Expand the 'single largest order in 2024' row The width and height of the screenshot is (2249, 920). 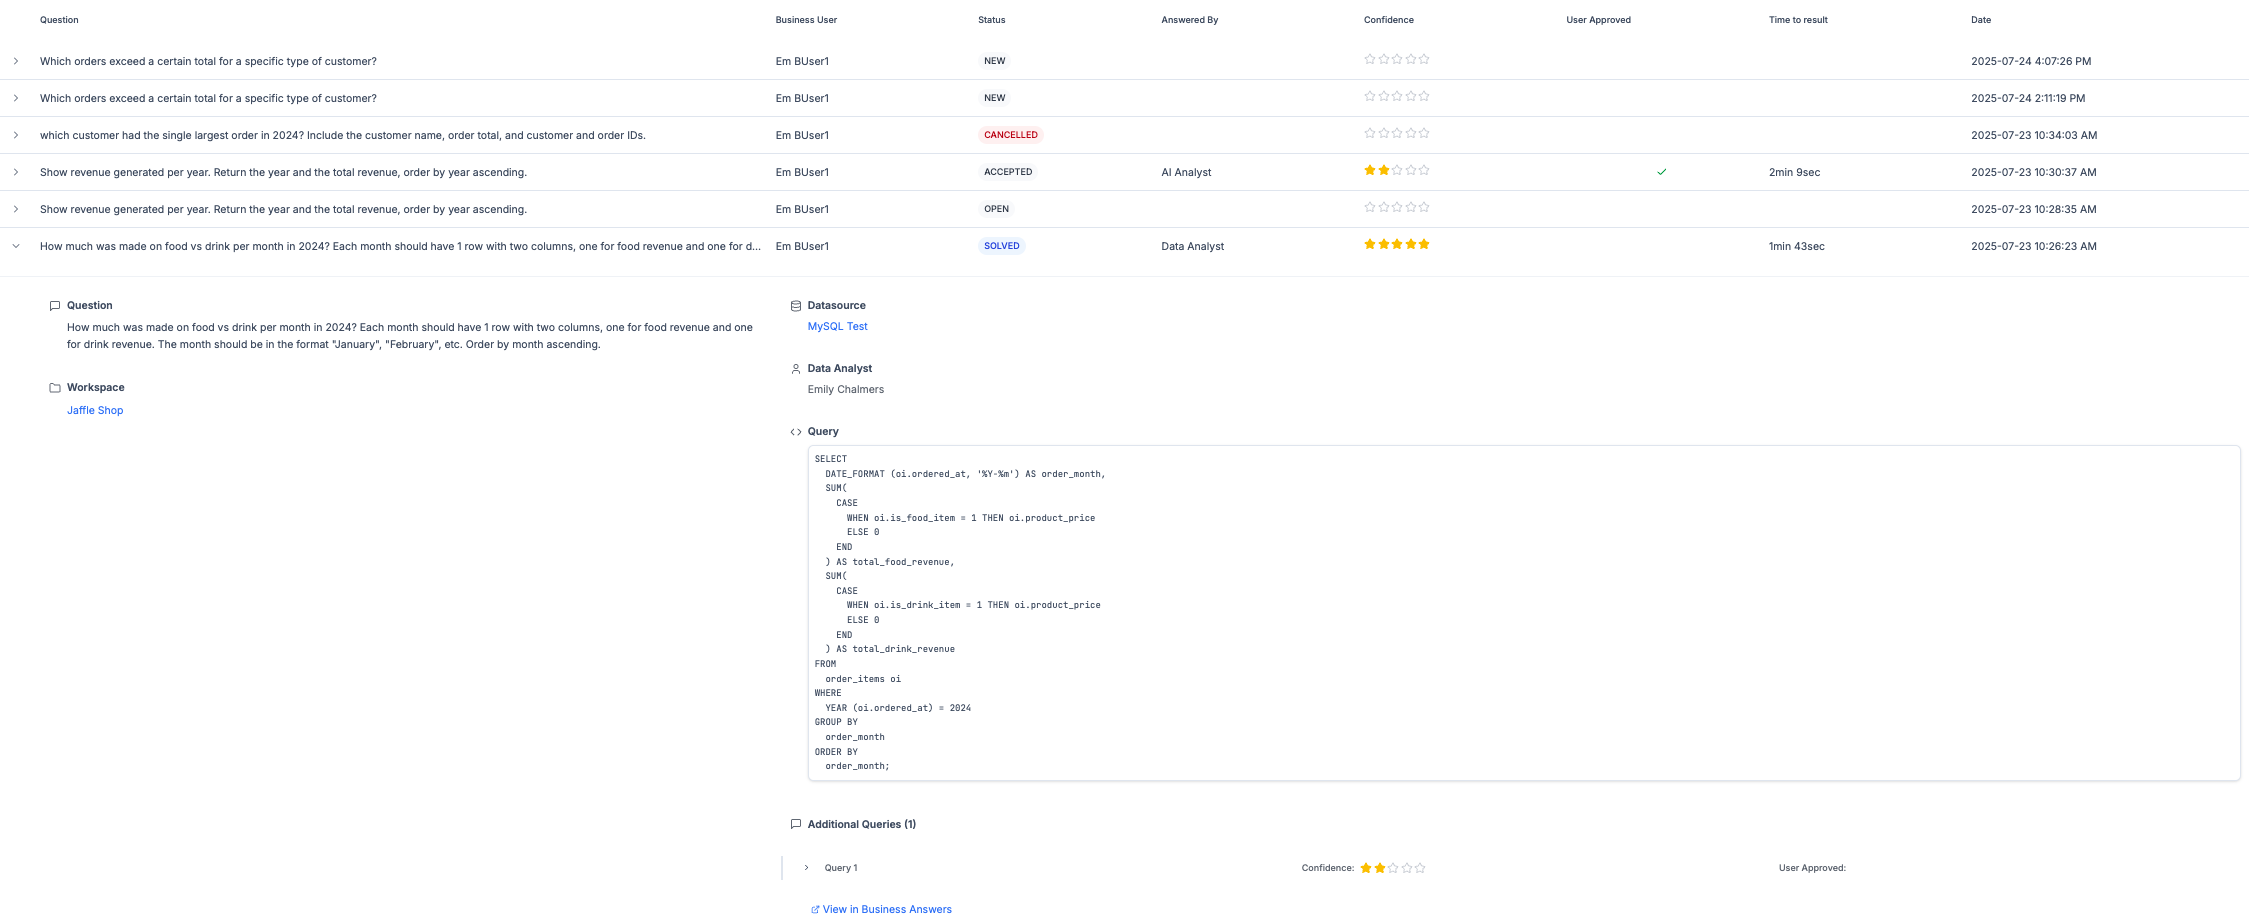click(x=16, y=135)
